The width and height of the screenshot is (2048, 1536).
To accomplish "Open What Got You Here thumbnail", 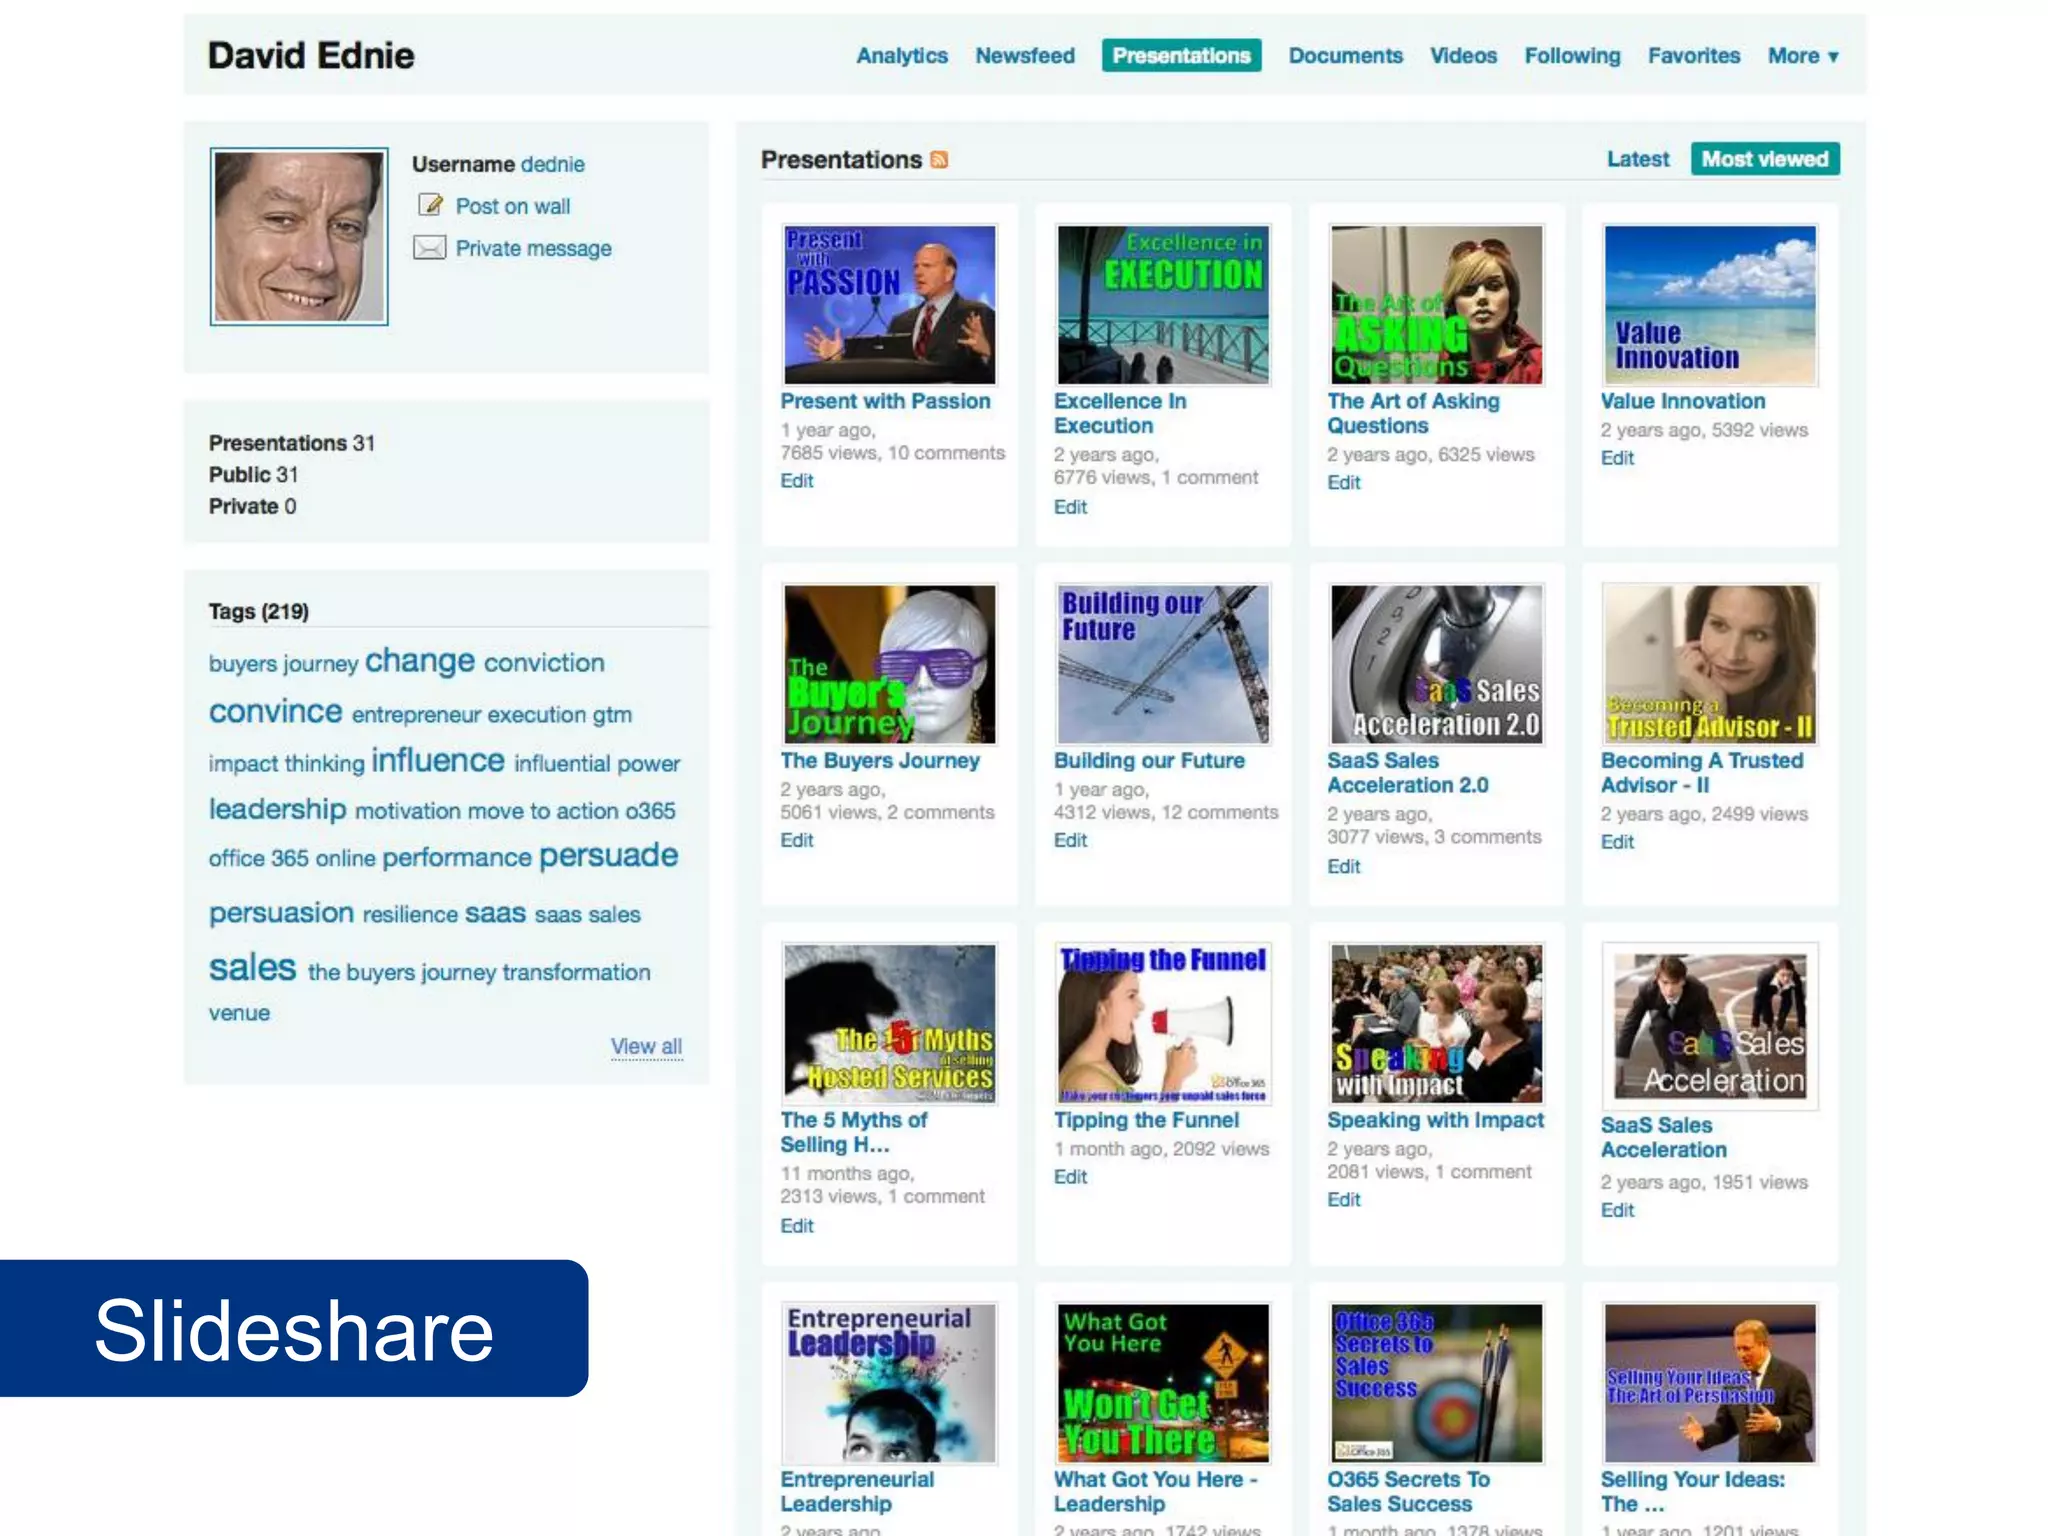I will pos(1163,1383).
